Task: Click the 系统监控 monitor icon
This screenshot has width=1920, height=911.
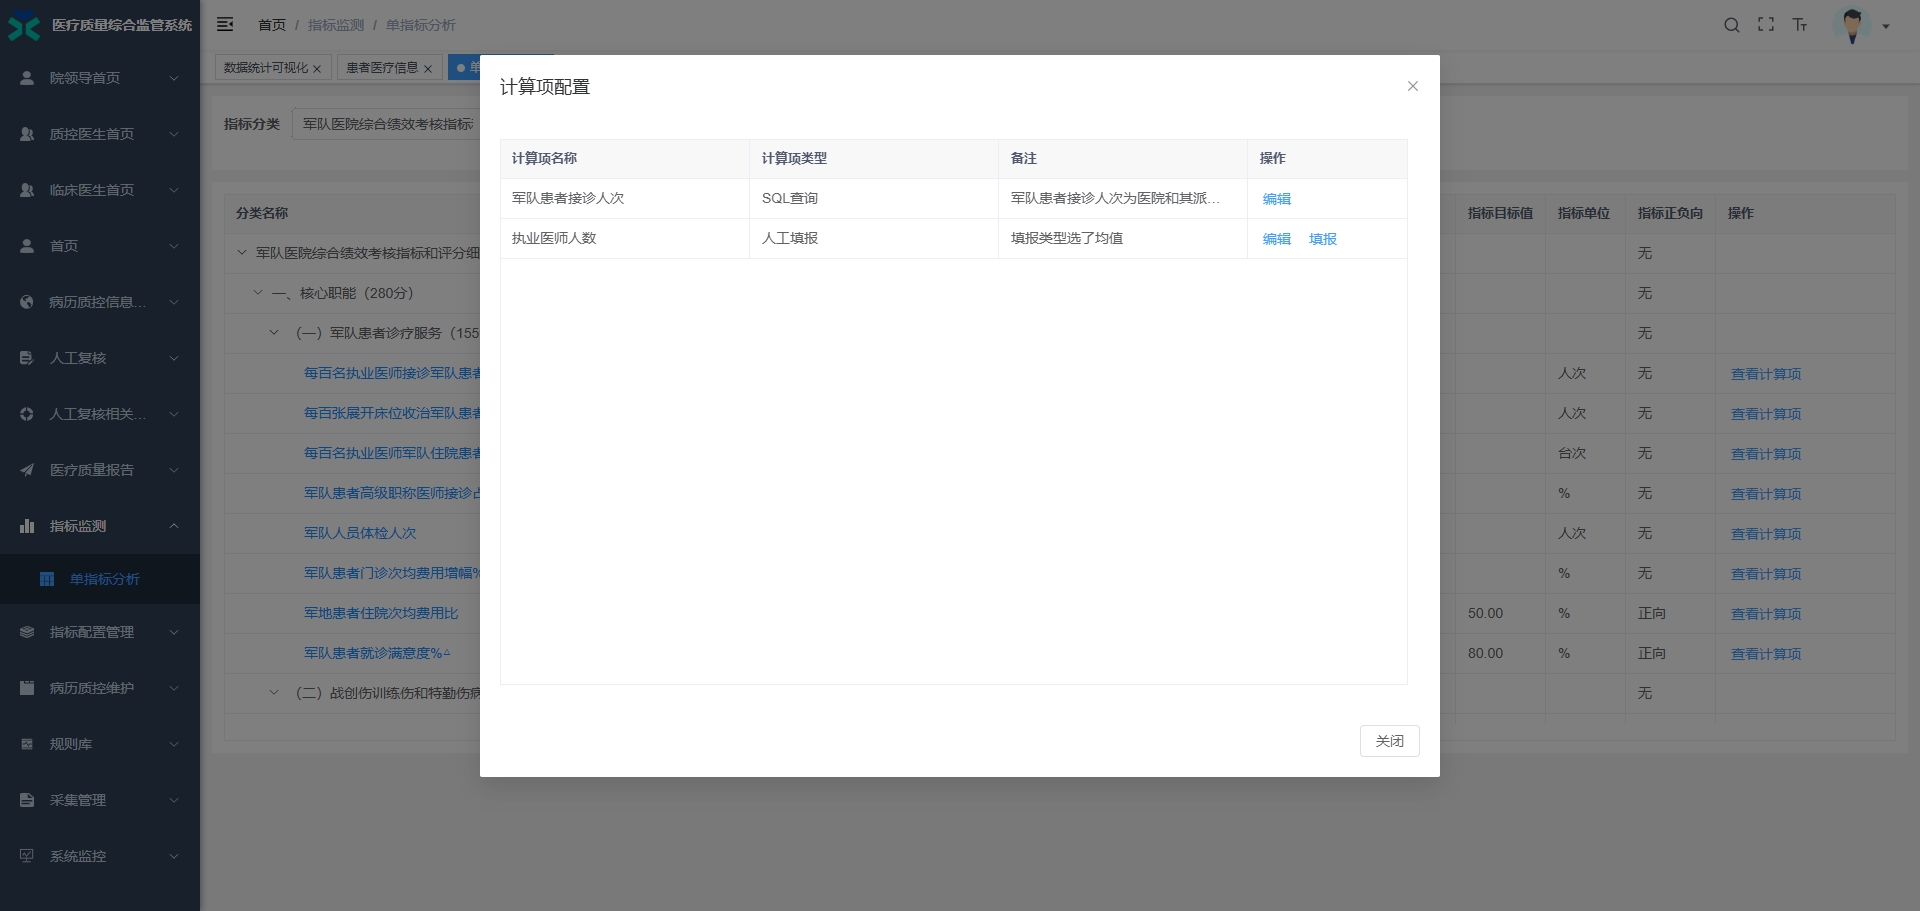Action: (27, 856)
